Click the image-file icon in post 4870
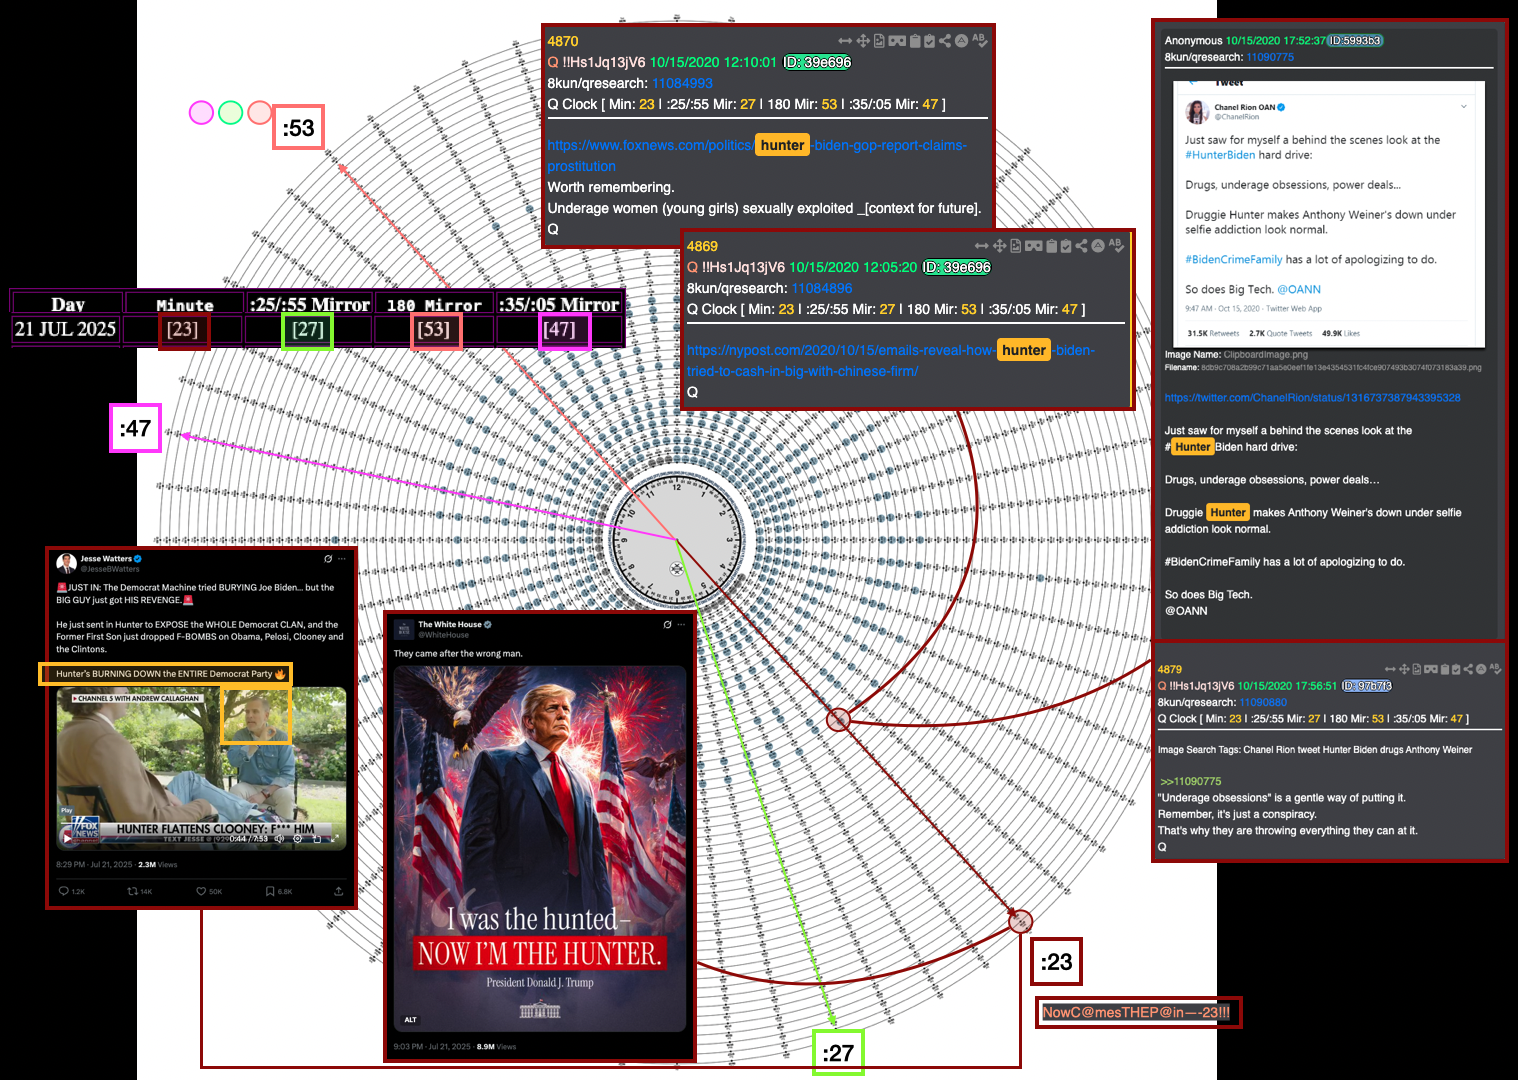Screen dimensions: 1518x1080 coord(879,41)
